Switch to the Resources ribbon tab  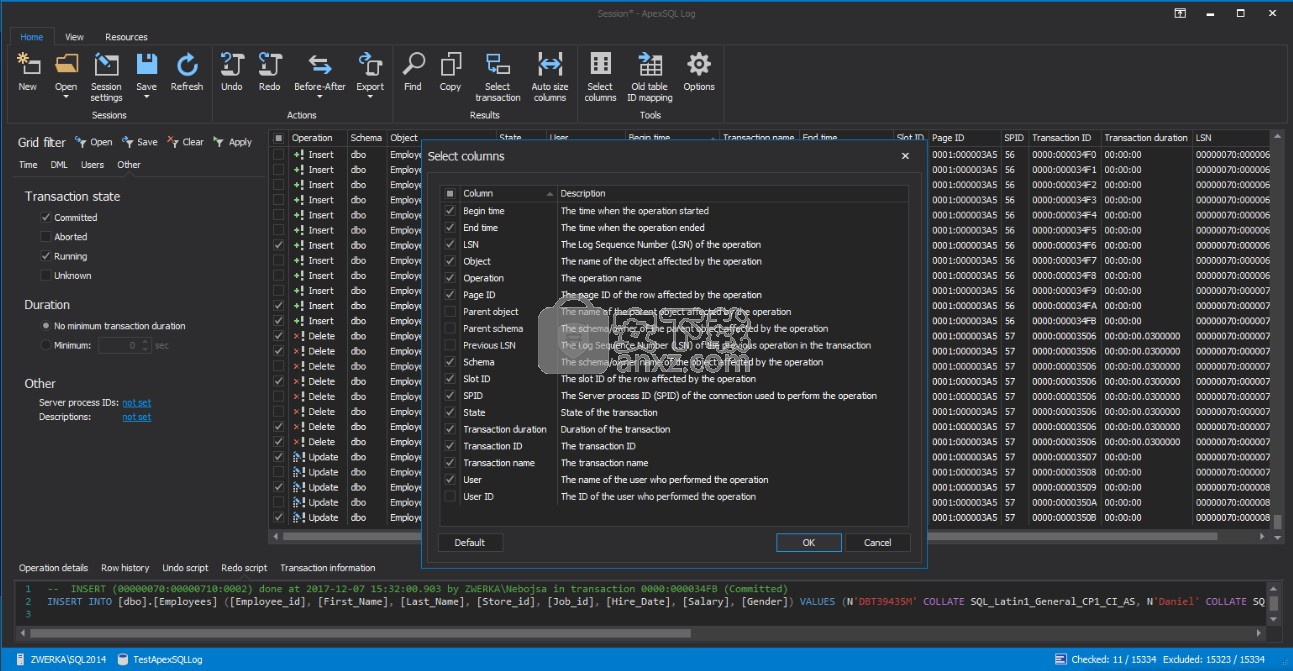point(126,37)
